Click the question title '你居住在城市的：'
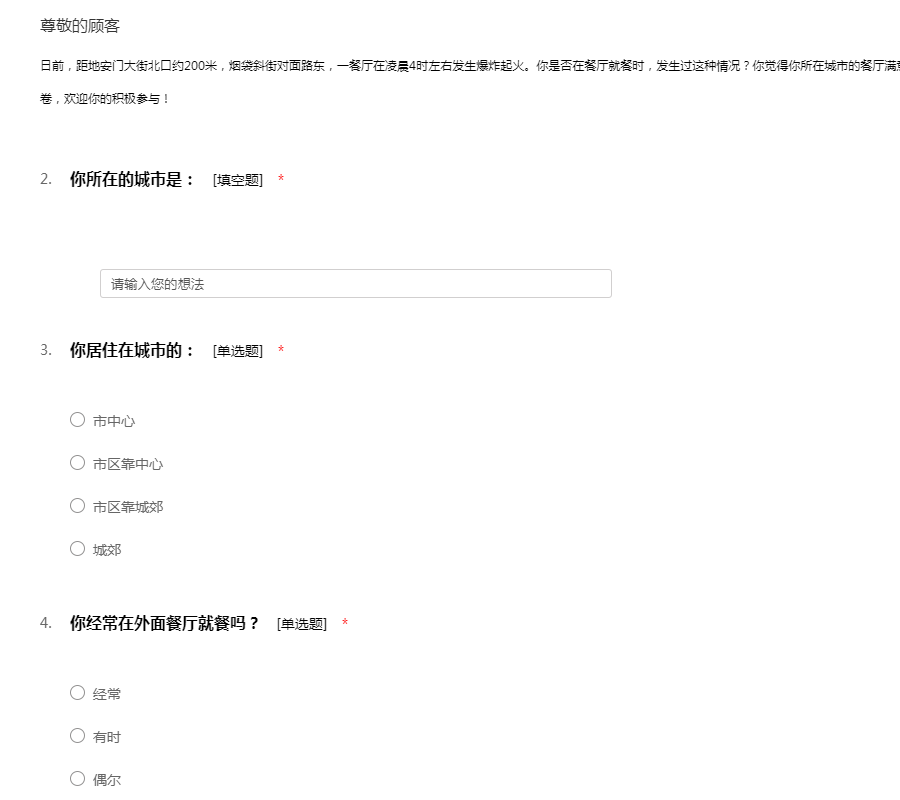900x800 pixels. pyautogui.click(x=132, y=351)
